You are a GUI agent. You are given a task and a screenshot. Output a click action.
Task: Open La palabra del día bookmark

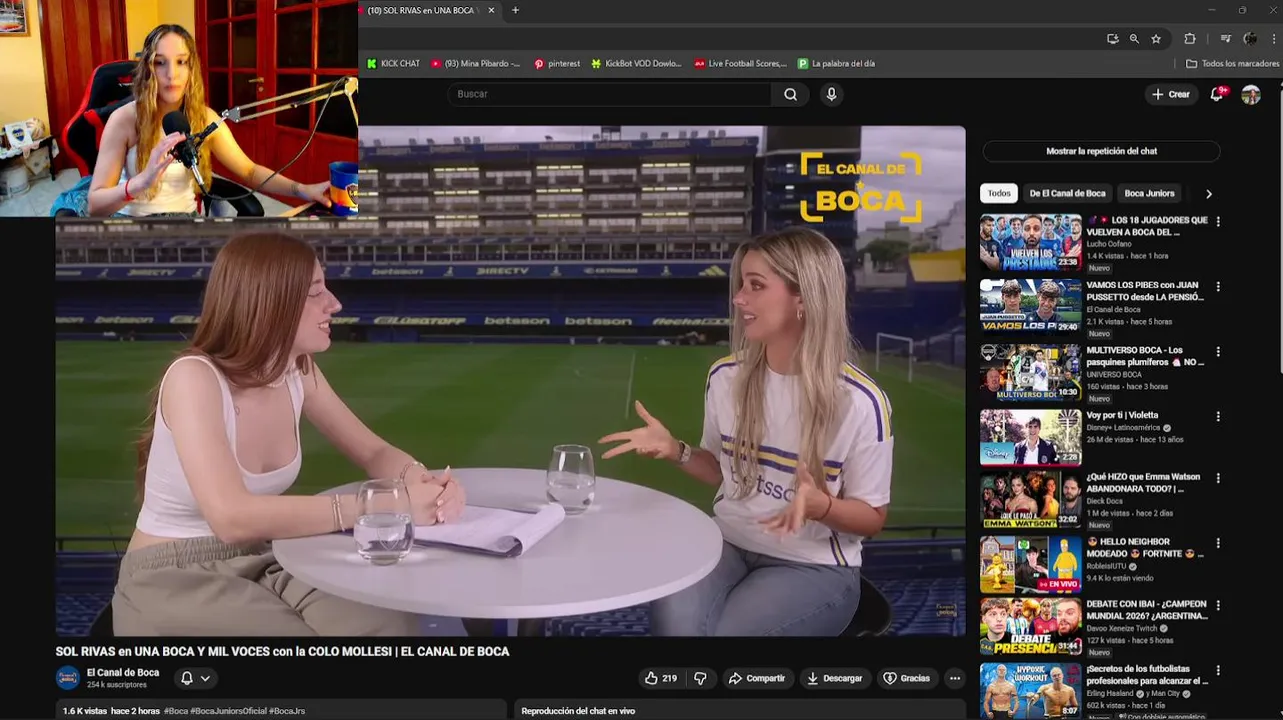pos(836,64)
